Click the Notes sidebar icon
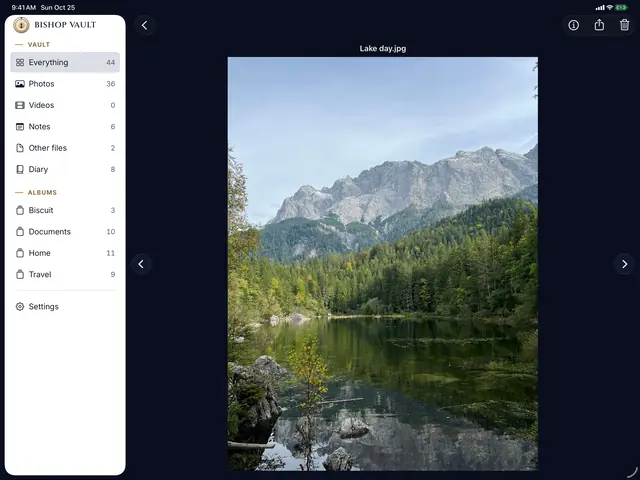 click(20, 127)
